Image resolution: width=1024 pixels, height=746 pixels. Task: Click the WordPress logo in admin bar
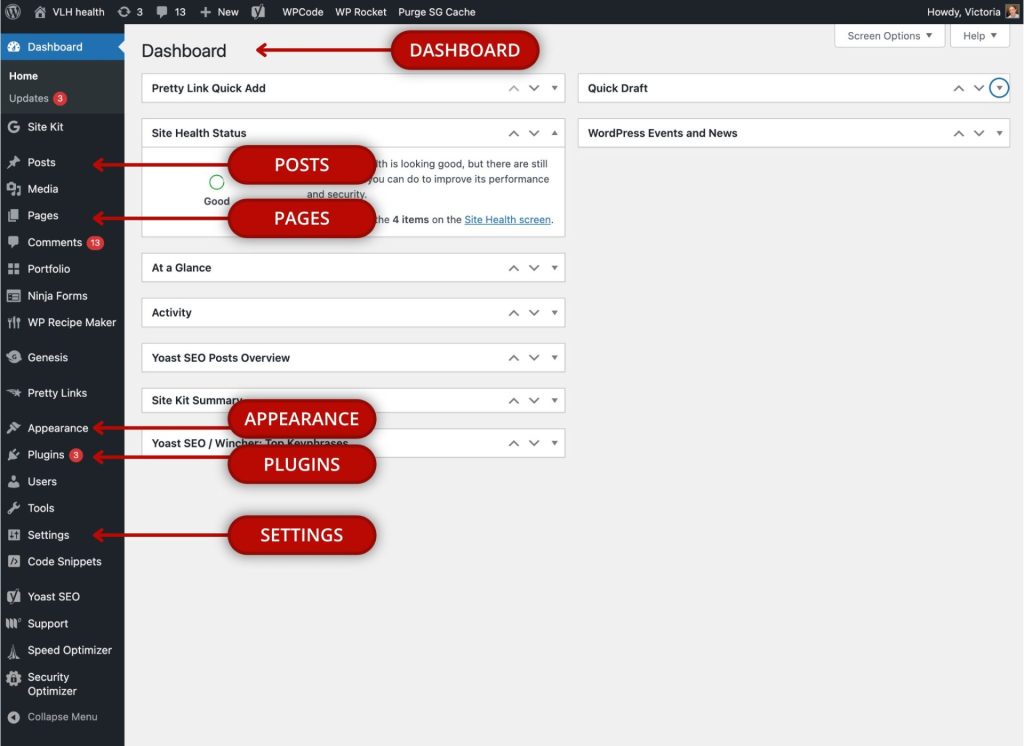(13, 12)
